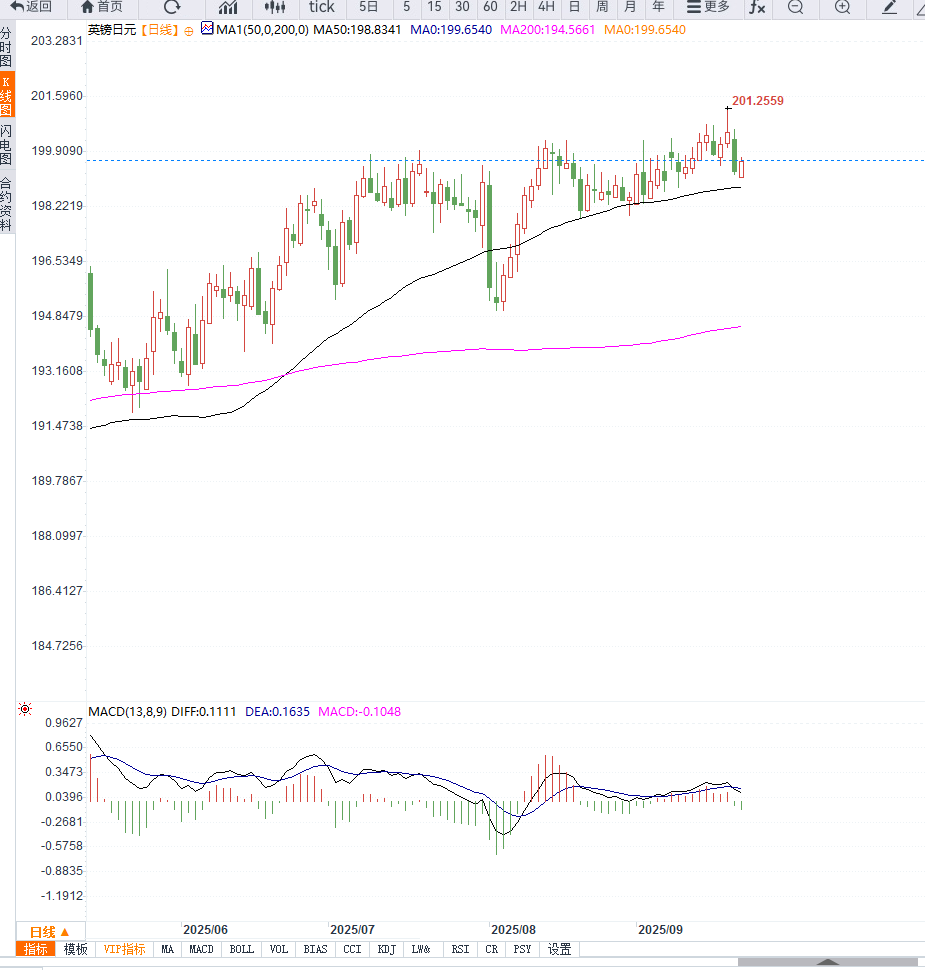Click the MACD panel settings sun icon

click(x=25, y=709)
